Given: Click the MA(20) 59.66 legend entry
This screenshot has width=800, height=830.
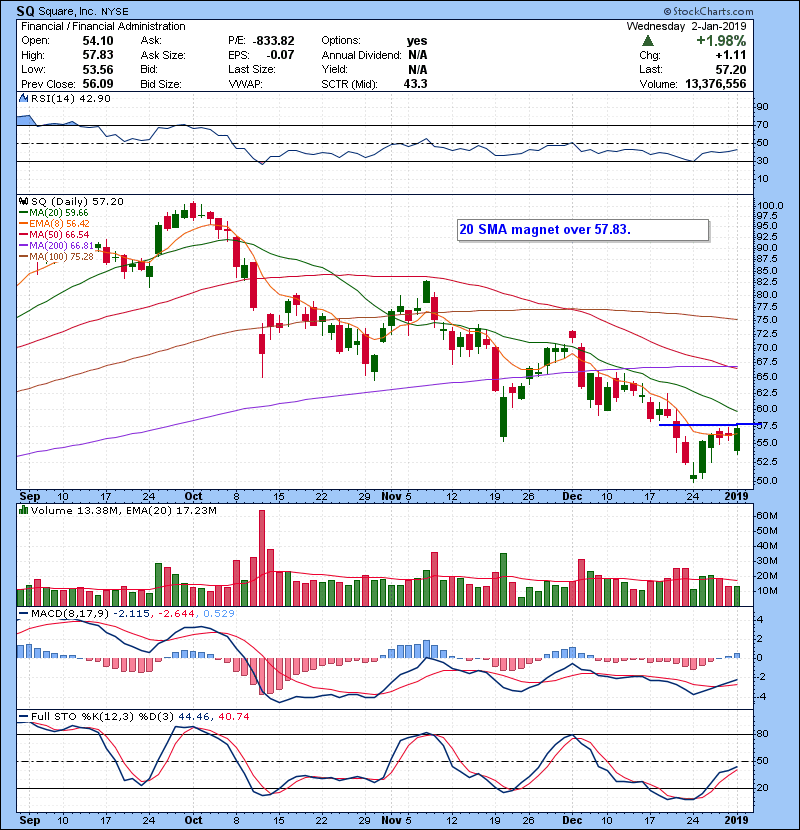Looking at the screenshot, I should [53, 213].
